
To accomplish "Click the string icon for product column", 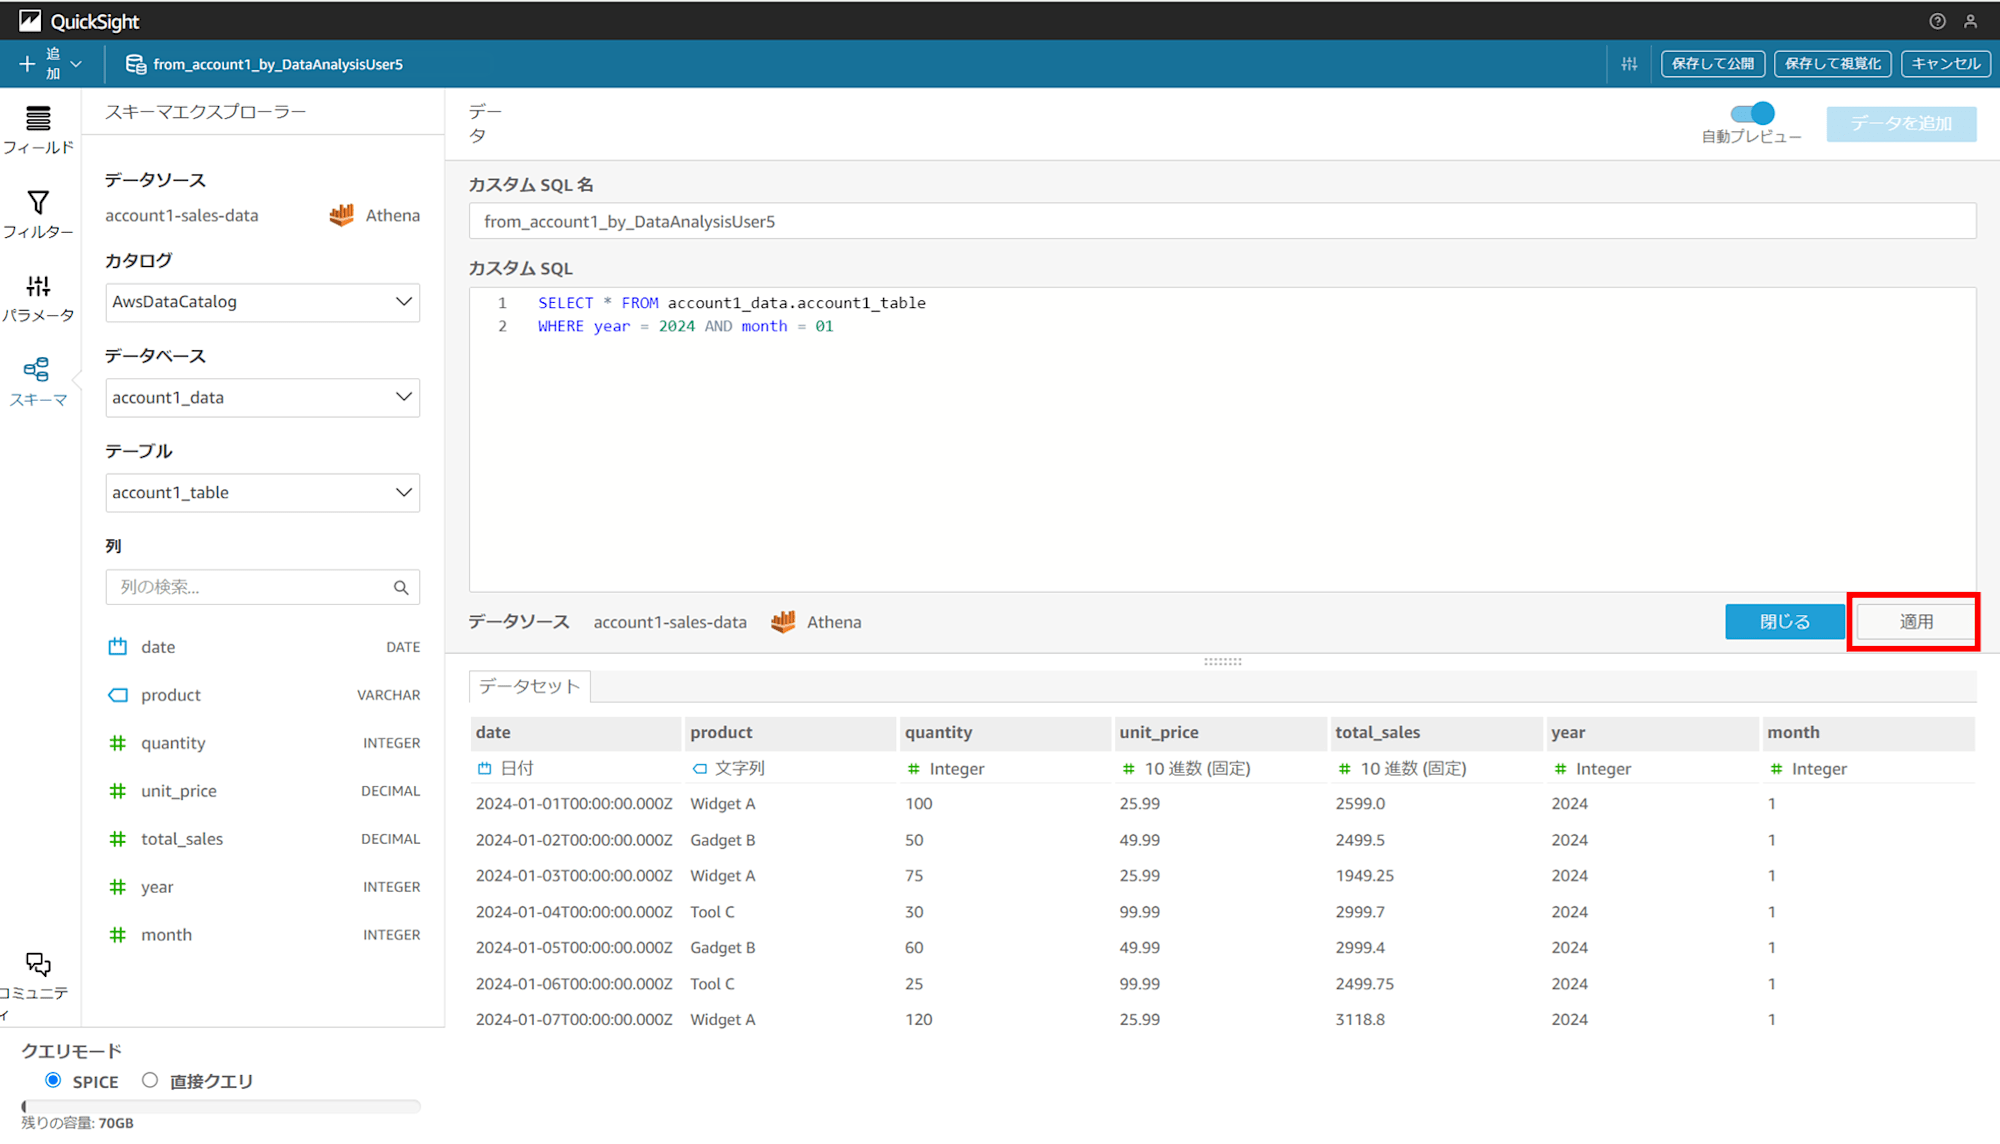I will pos(118,695).
